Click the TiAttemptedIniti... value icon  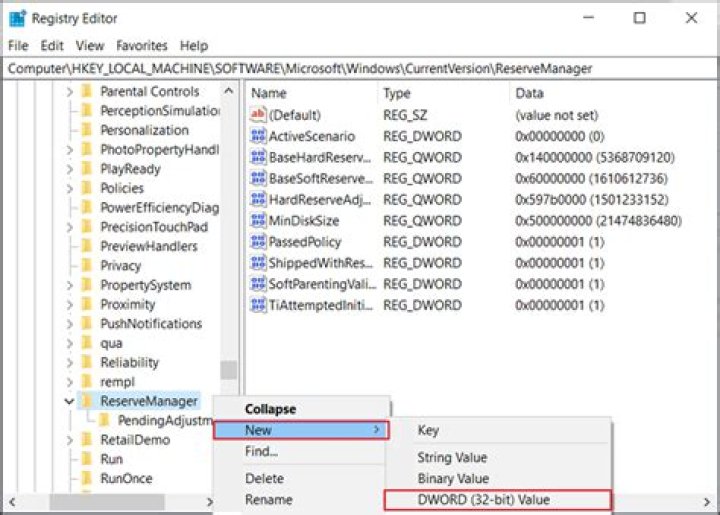[x=258, y=305]
